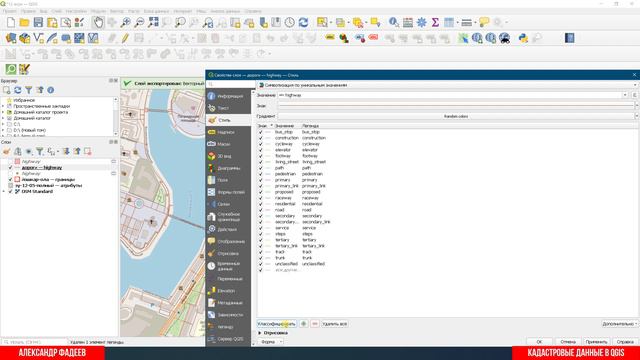Activate the Zoom In magnifier tool
Viewport: 640px width, 360px height.
(126, 22)
